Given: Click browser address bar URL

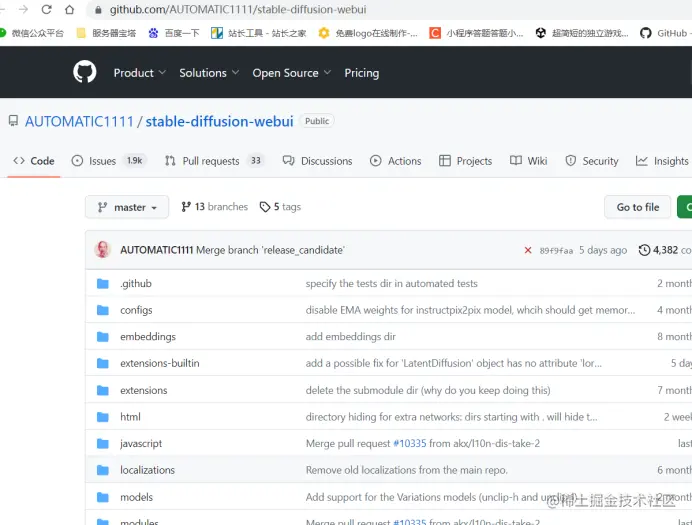Looking at the screenshot, I should click(x=238, y=9).
